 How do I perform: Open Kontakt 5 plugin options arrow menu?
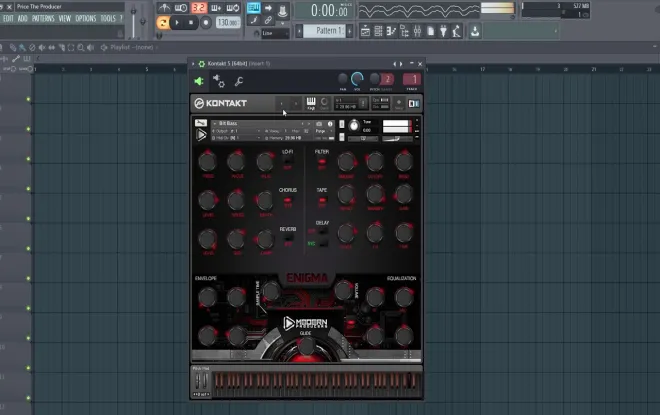(193, 64)
